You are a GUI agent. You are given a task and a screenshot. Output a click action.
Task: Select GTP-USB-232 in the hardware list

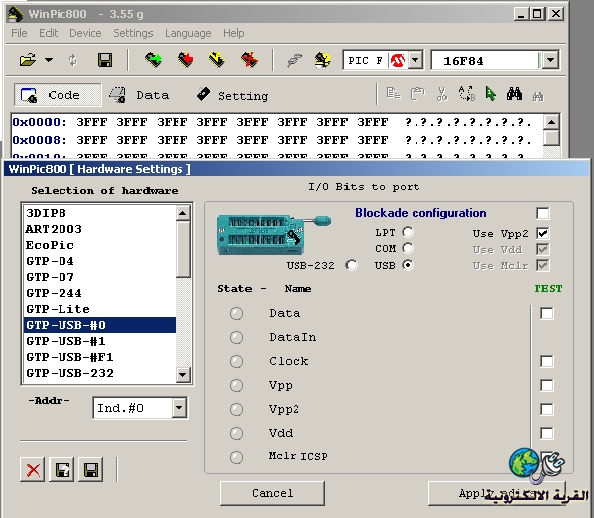pyautogui.click(x=100, y=373)
